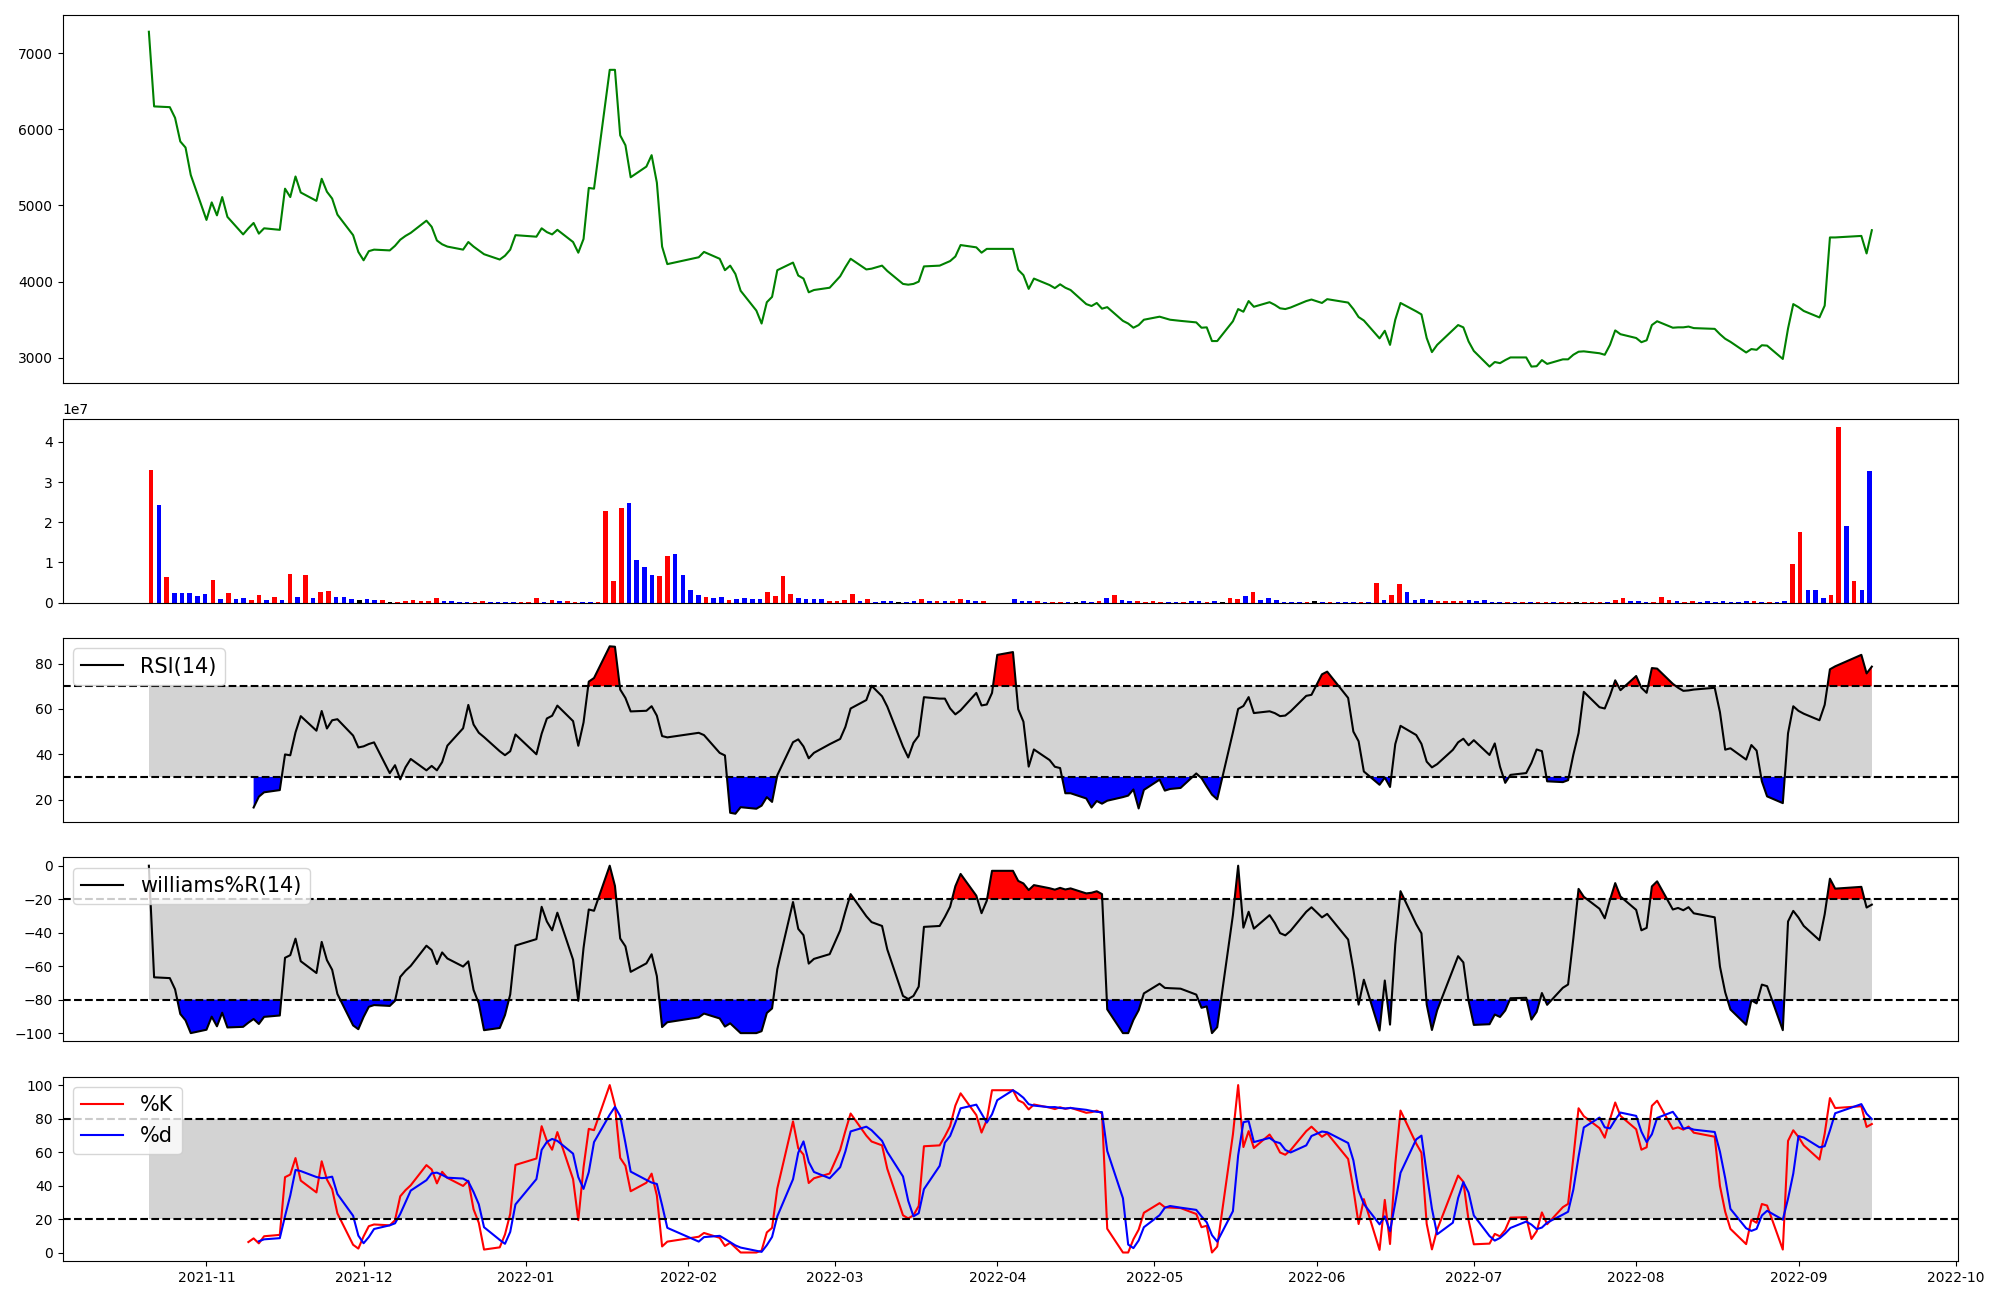2000x1300 pixels.
Task: Click the 7000 price axis tick label
Action: coord(35,54)
